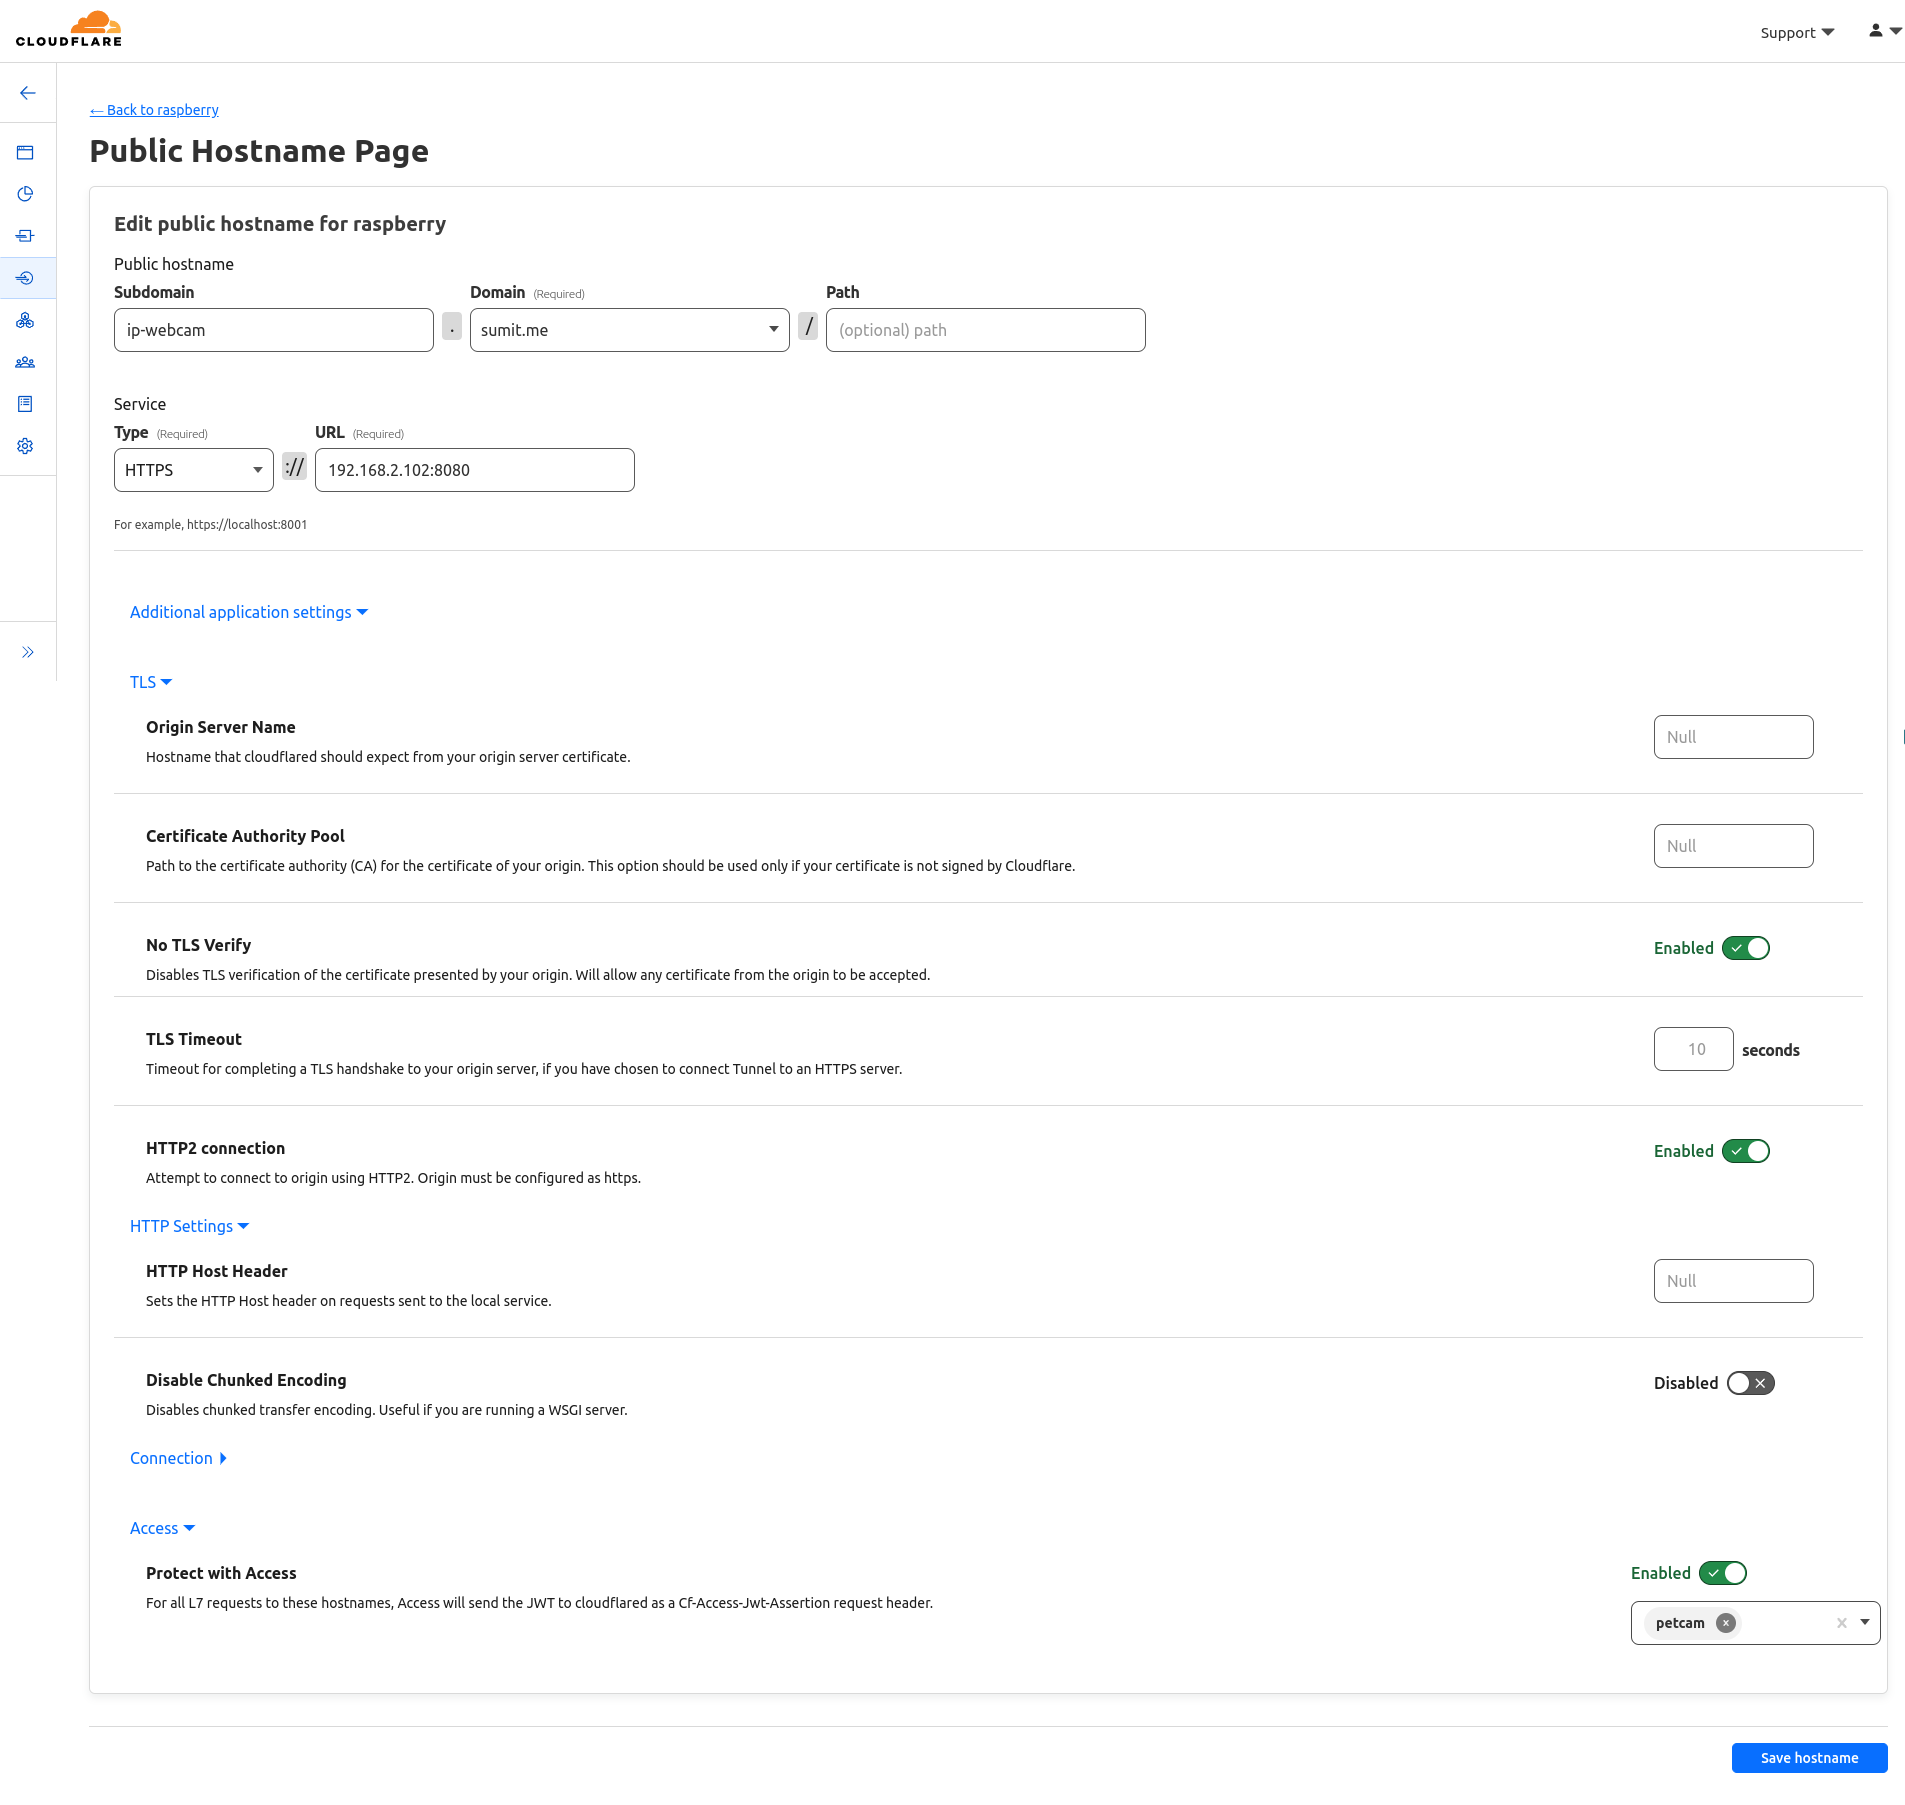Click the optional Path input field

coord(986,330)
